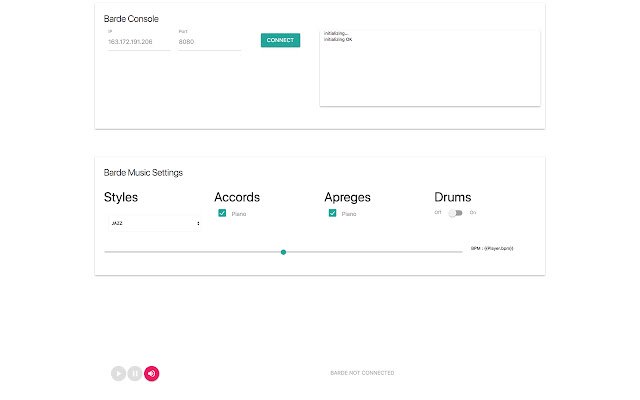640x400 pixels.
Task: Click the Drums 'On' label
Action: click(x=473, y=212)
